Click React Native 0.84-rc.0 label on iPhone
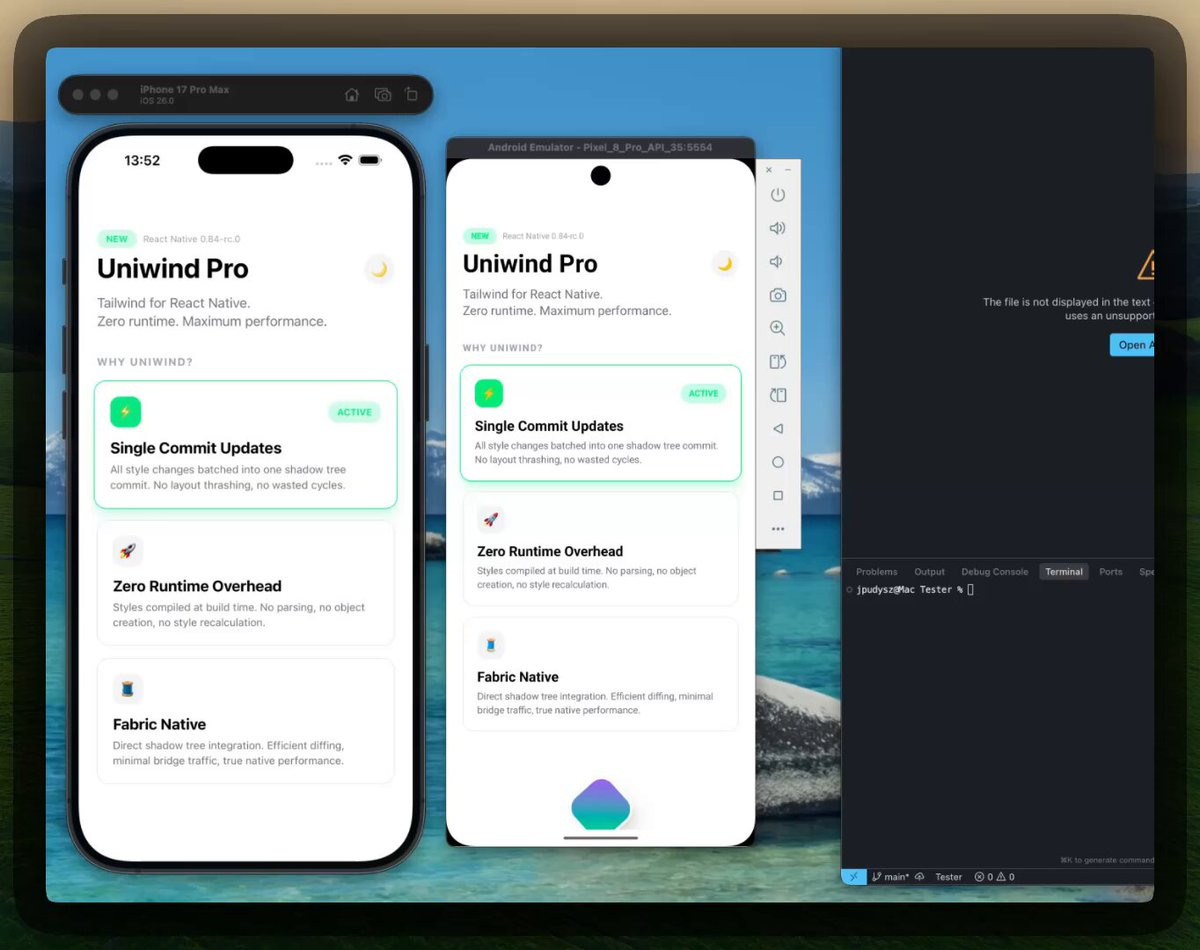Image resolution: width=1200 pixels, height=950 pixels. pyautogui.click(x=191, y=239)
